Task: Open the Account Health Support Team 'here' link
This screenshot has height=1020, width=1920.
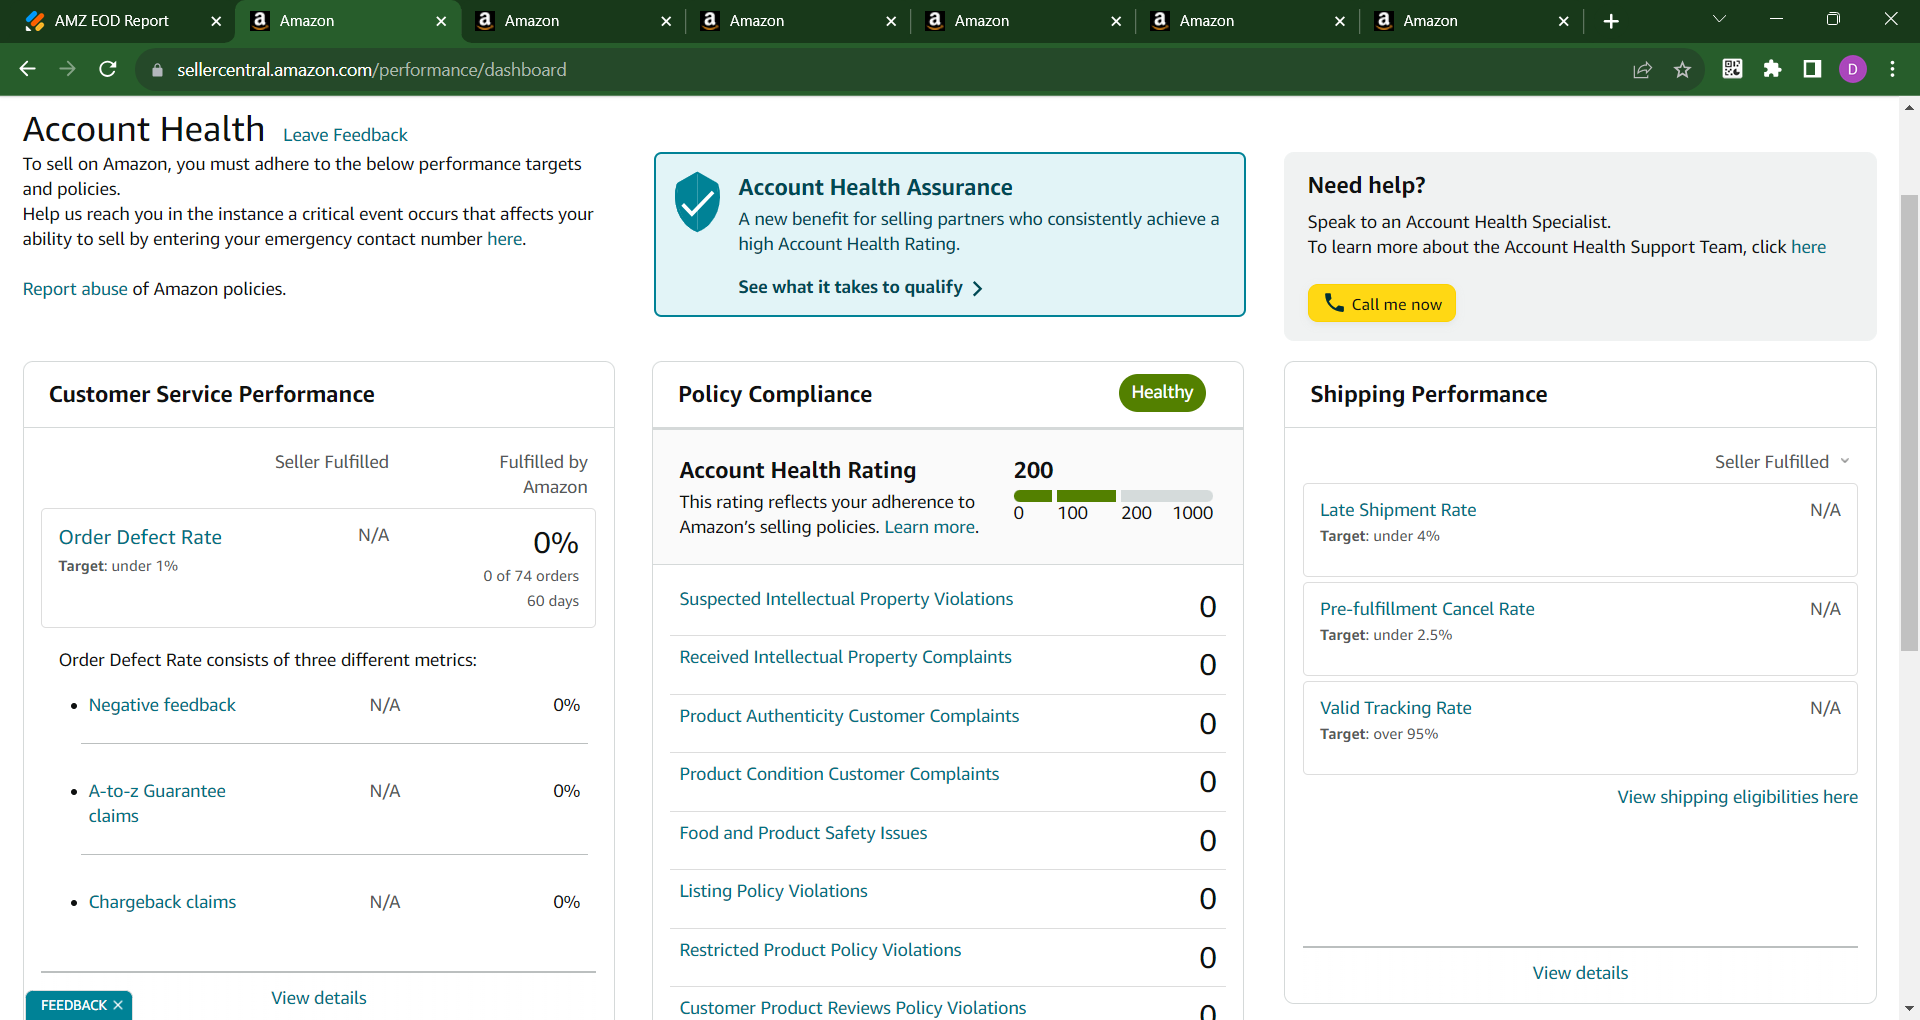Action: (x=1808, y=247)
